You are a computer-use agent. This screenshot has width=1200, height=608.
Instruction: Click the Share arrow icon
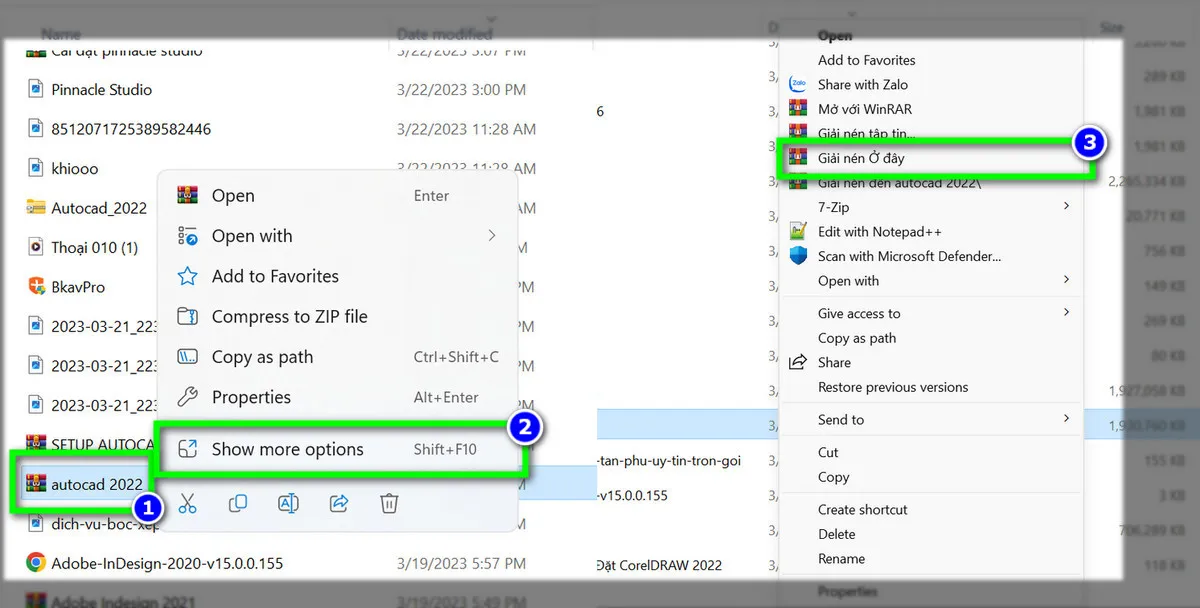[x=338, y=503]
